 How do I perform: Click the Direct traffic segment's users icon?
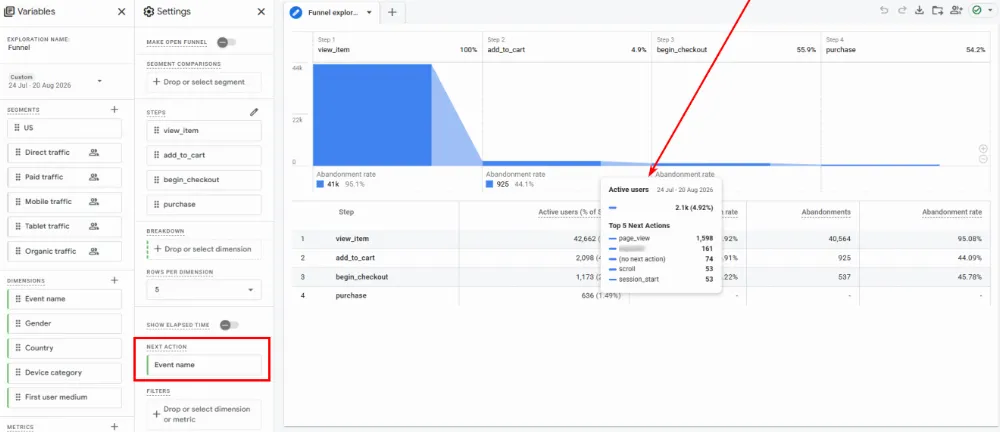[x=94, y=153]
